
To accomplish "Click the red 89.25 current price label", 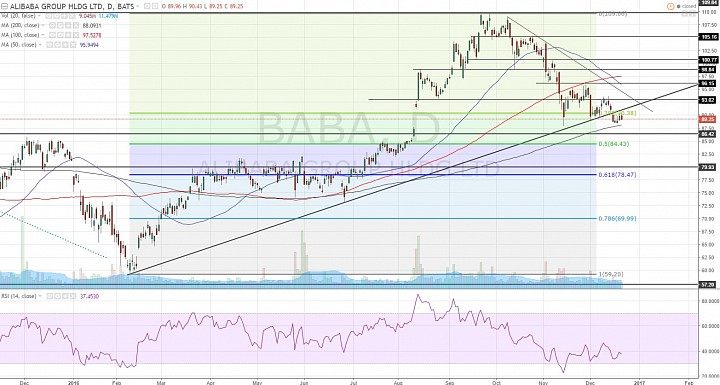I will (708, 119).
